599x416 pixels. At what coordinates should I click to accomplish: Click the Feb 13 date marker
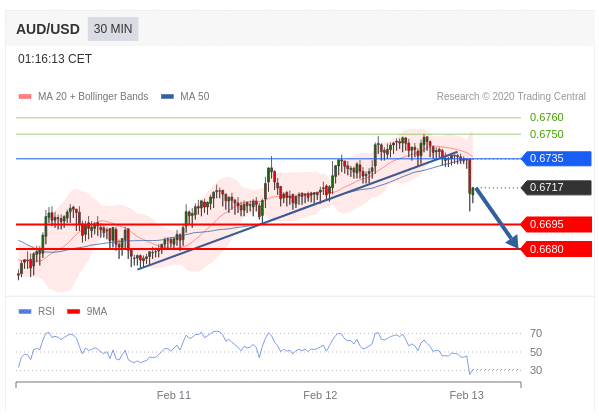pyautogui.click(x=466, y=395)
